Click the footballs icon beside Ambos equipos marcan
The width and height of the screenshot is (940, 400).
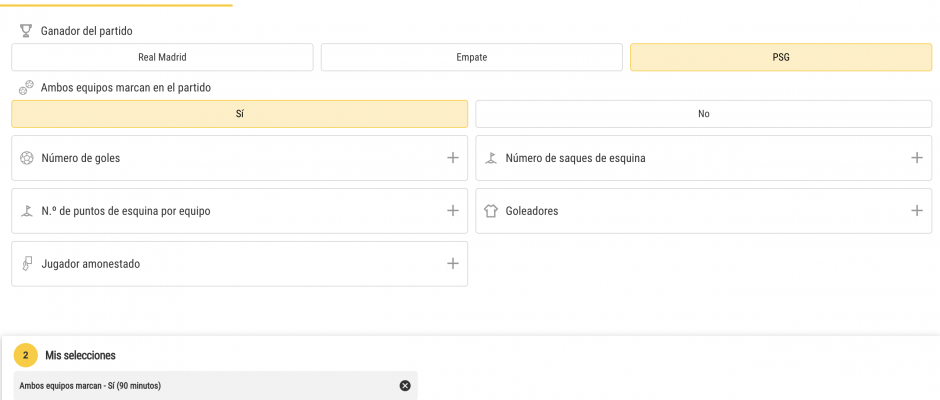[x=26, y=88]
